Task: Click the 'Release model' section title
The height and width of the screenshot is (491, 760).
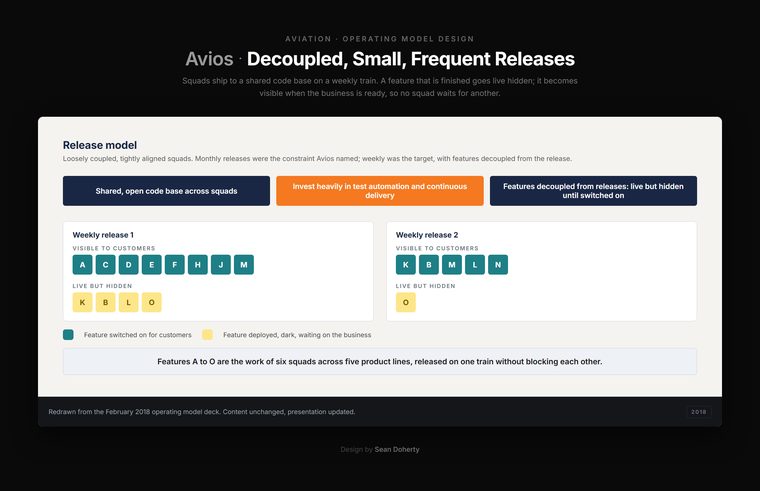Action: [x=100, y=145]
